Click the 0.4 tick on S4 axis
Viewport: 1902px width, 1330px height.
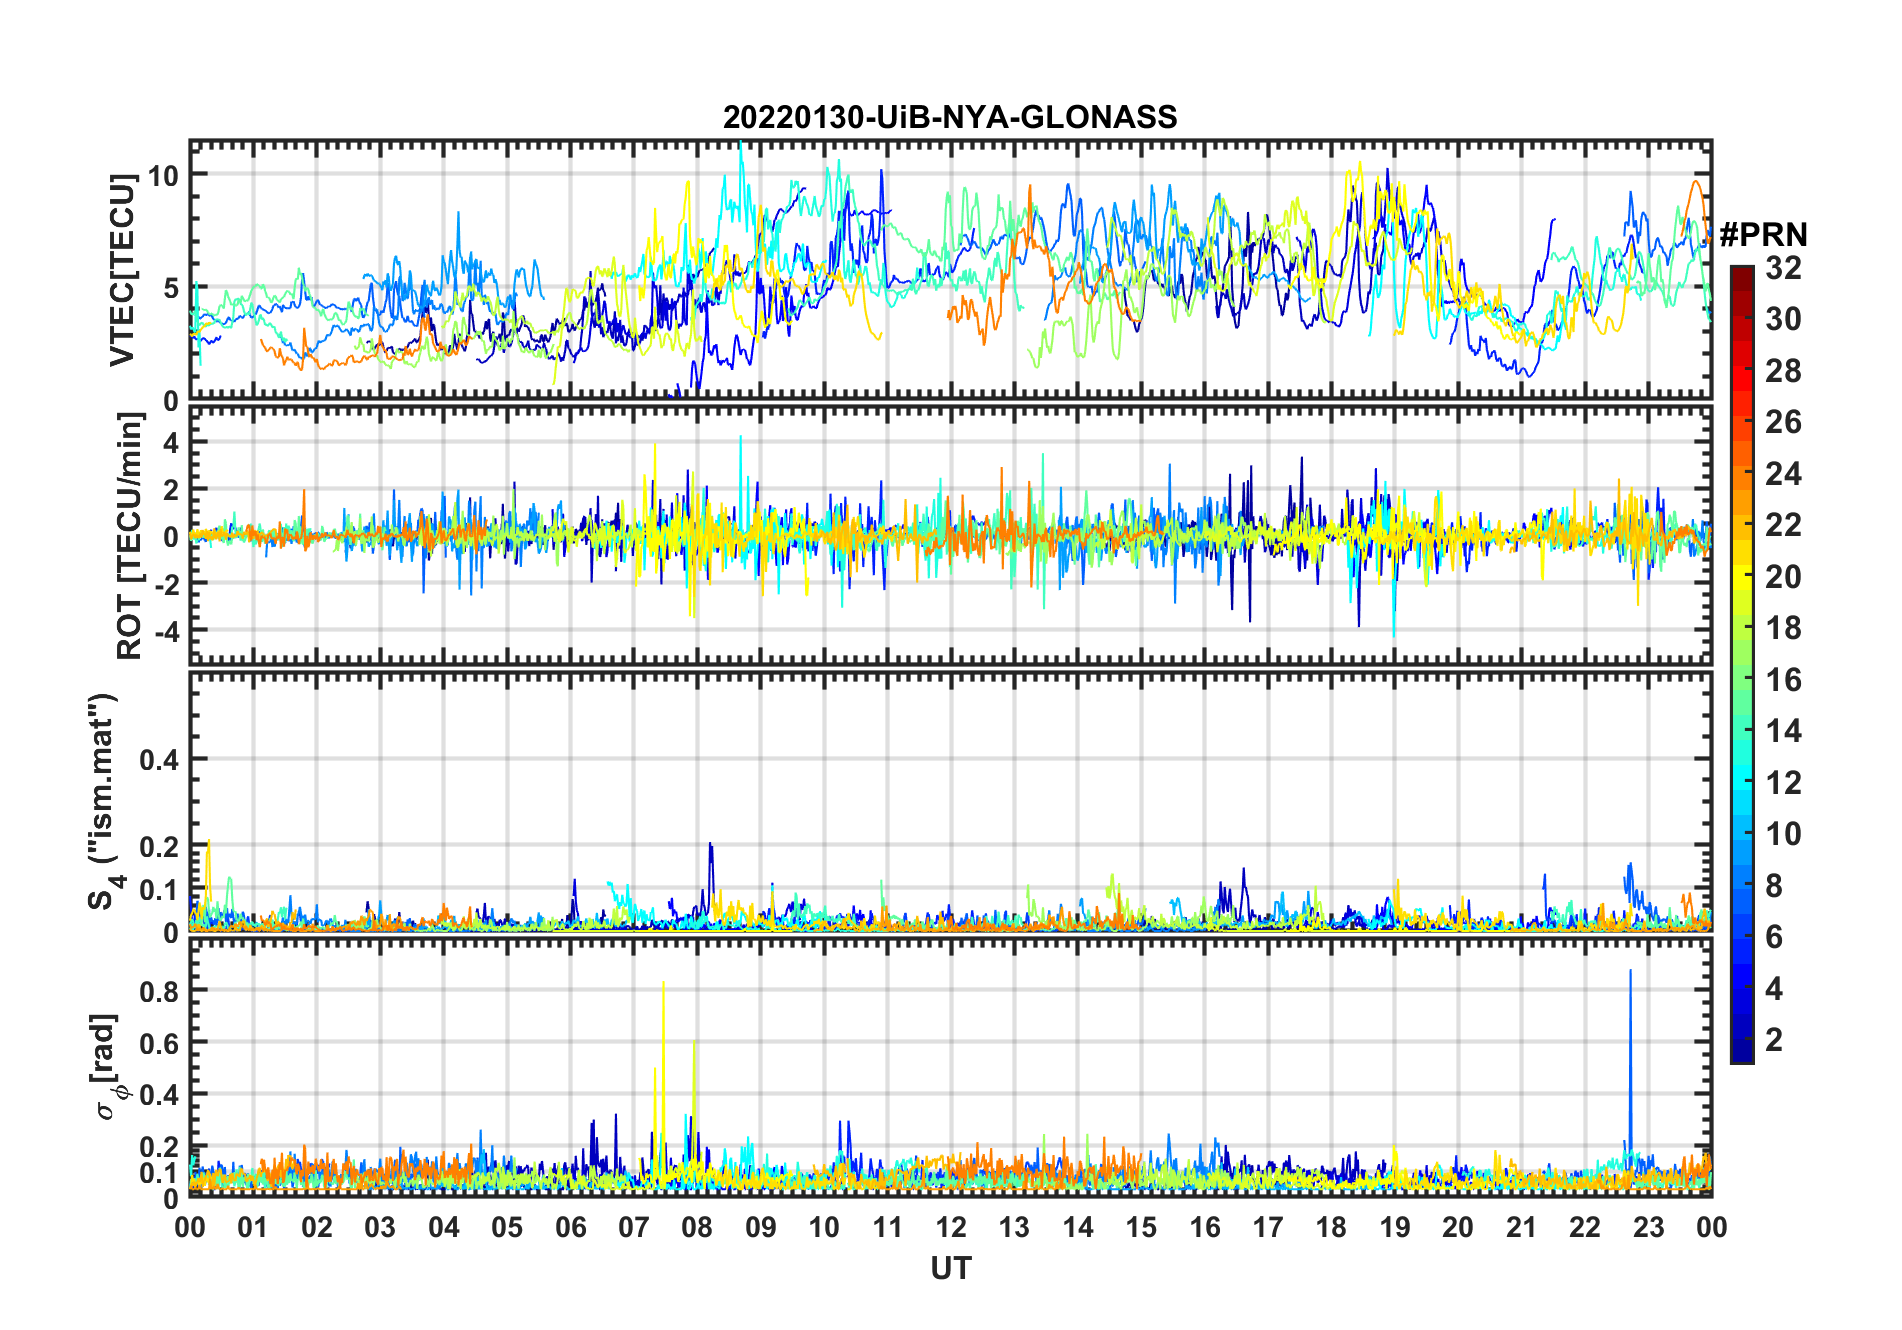click(159, 760)
